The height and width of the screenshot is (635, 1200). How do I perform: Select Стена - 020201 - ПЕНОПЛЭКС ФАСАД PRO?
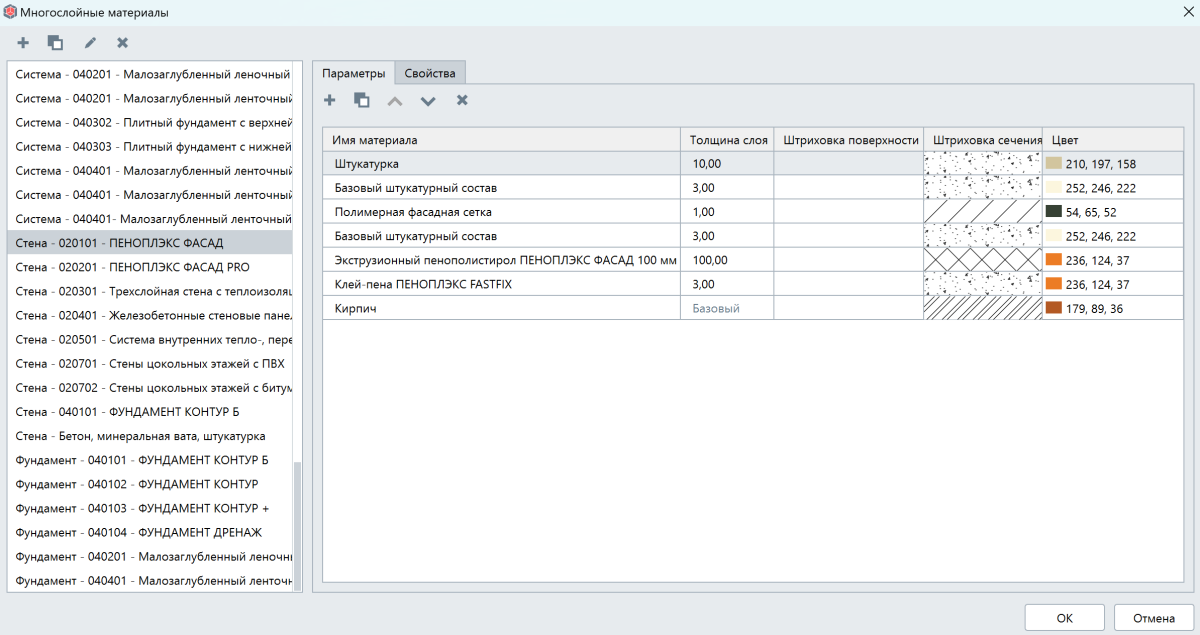(133, 267)
